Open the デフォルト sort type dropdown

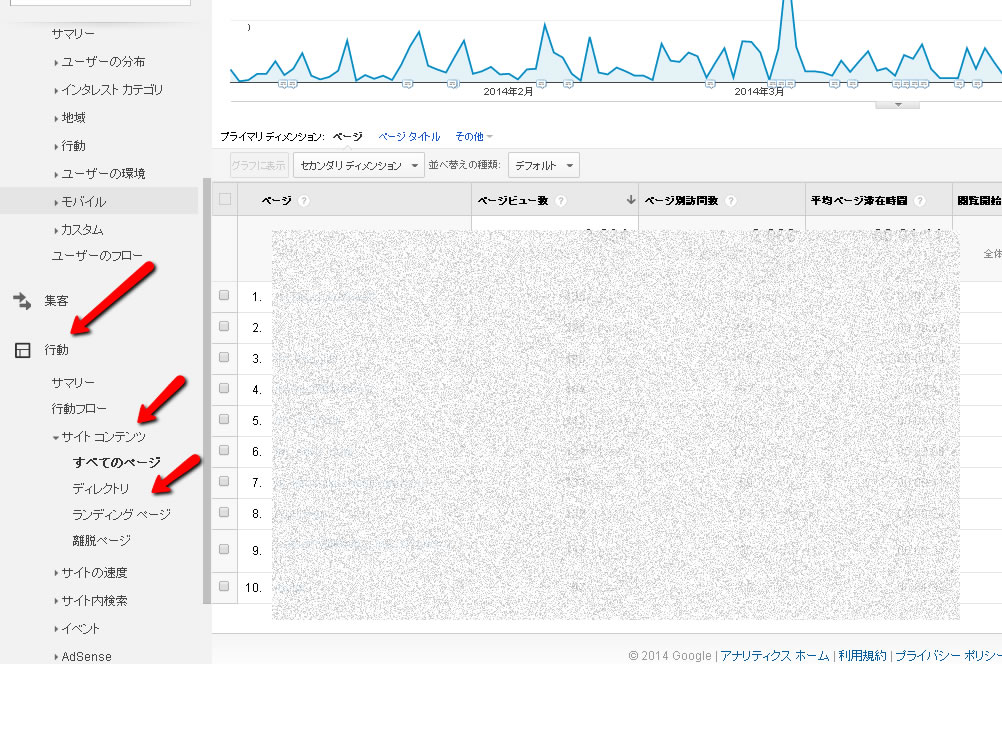[x=543, y=165]
